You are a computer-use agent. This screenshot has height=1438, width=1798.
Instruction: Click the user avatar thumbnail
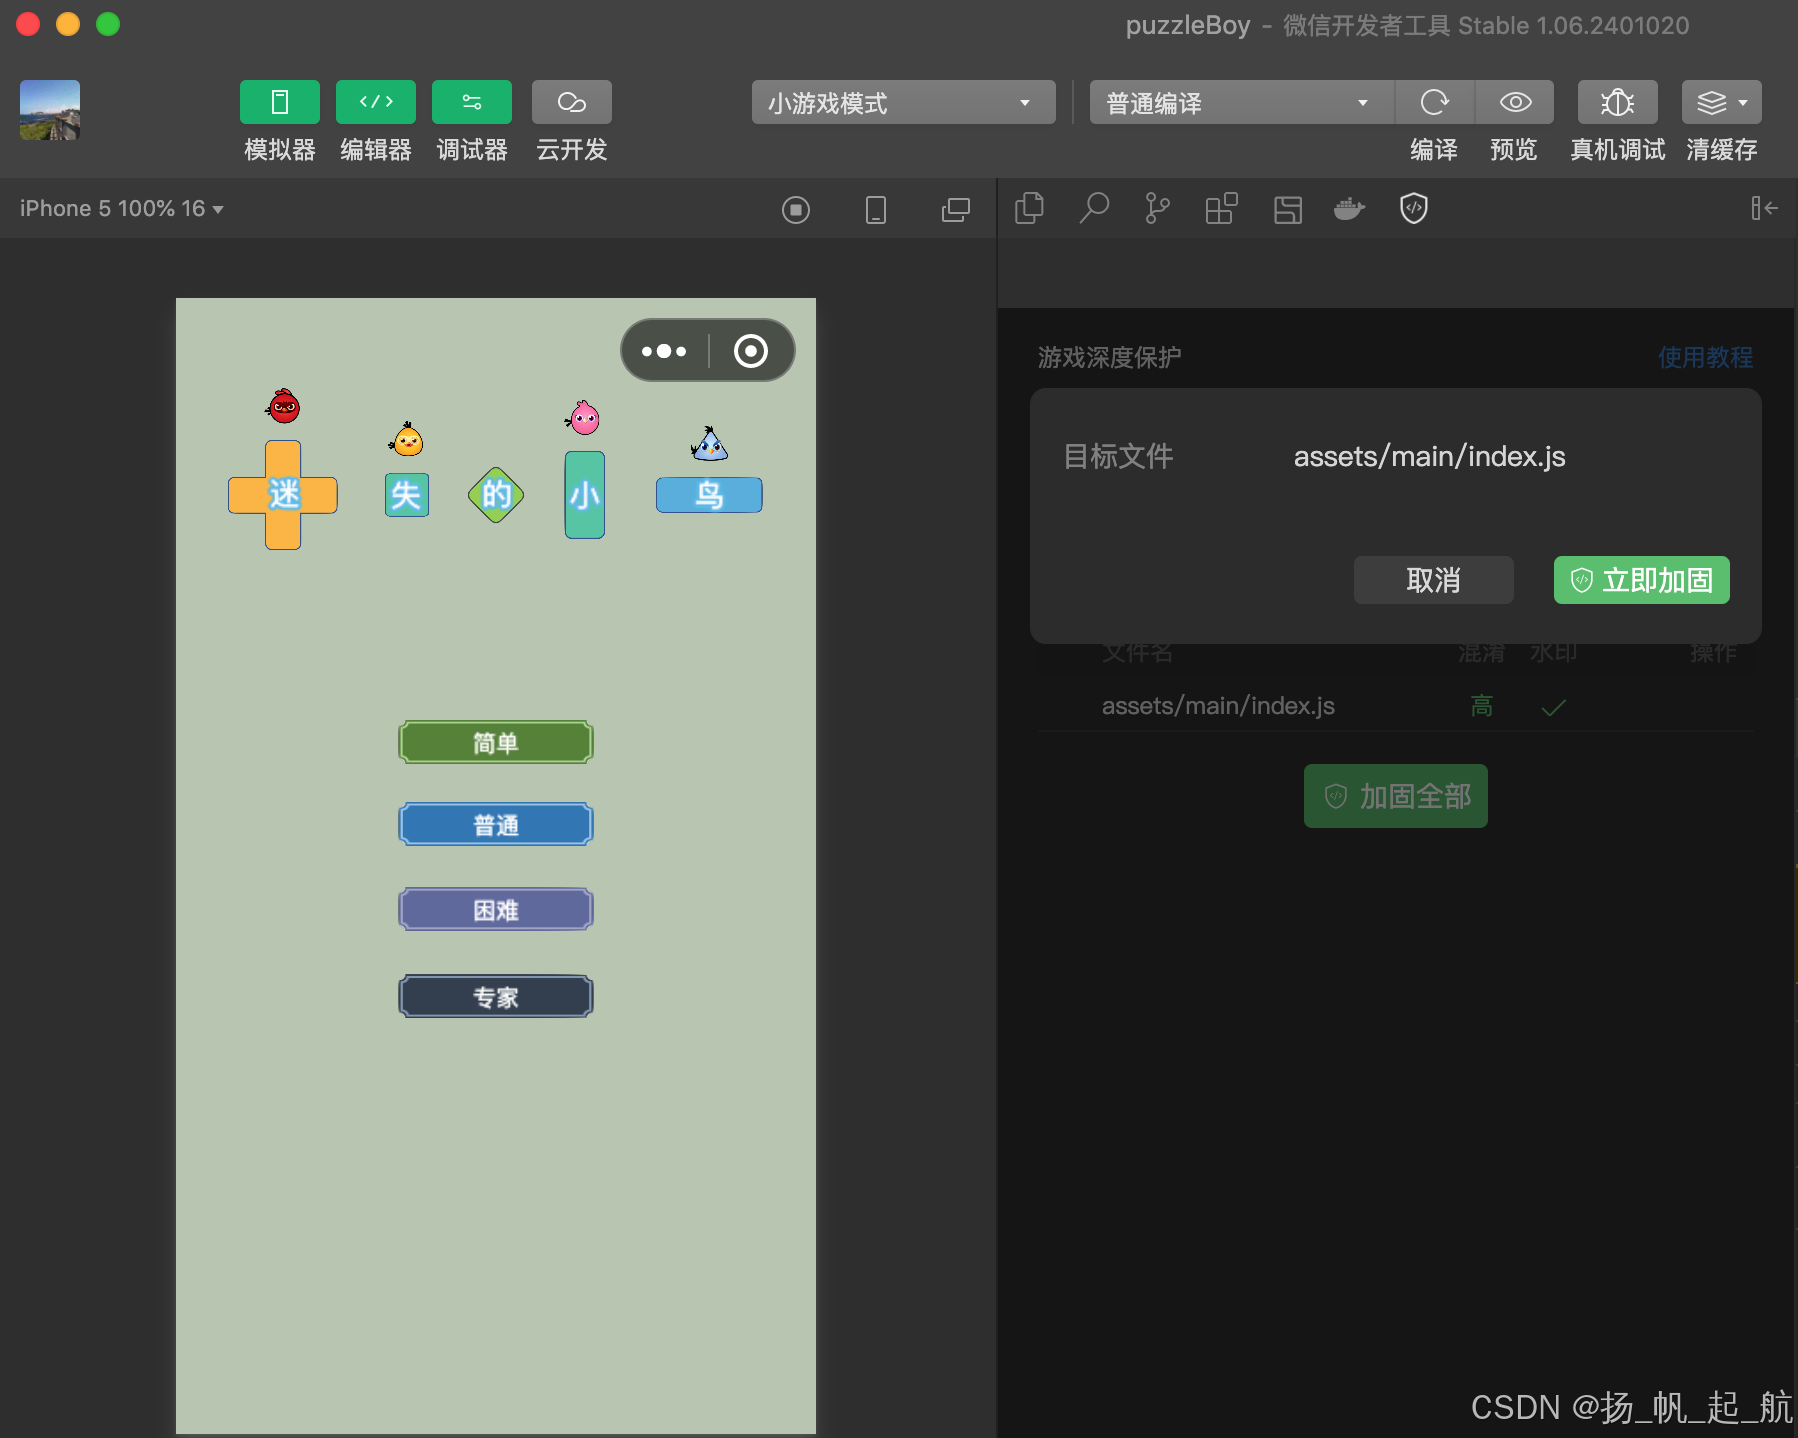click(50, 110)
